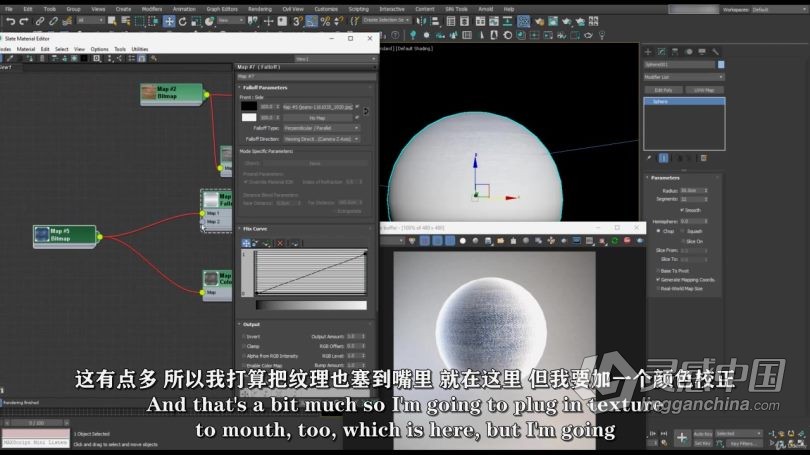The image size is (810, 455).
Task: Open the Modifier List dropdown
Action: 683,77
